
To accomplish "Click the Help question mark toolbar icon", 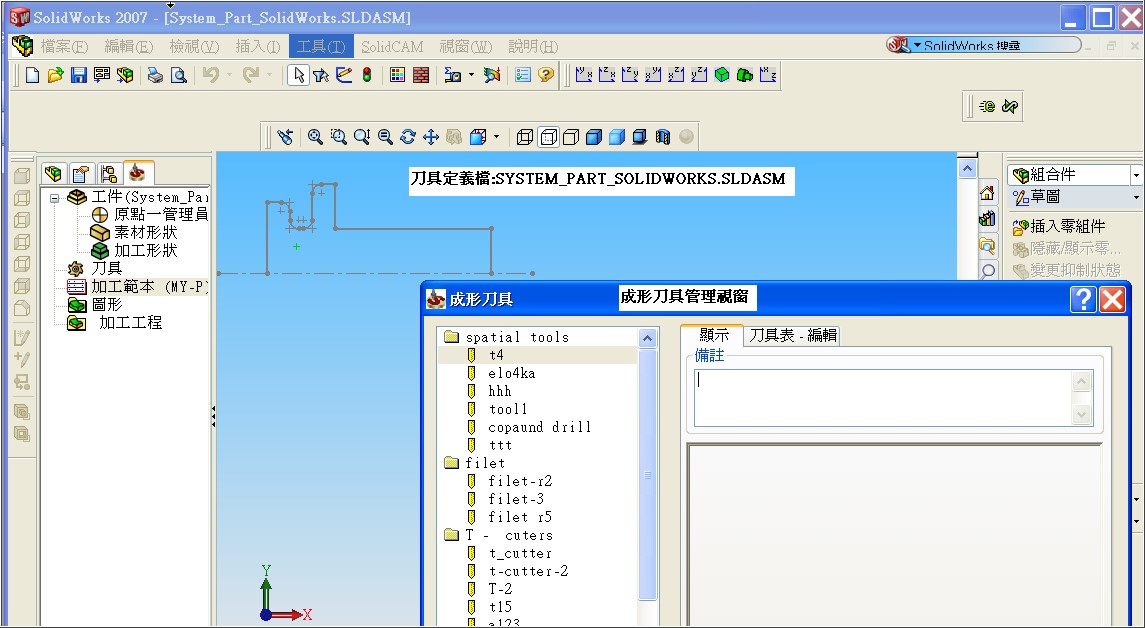I will (546, 75).
